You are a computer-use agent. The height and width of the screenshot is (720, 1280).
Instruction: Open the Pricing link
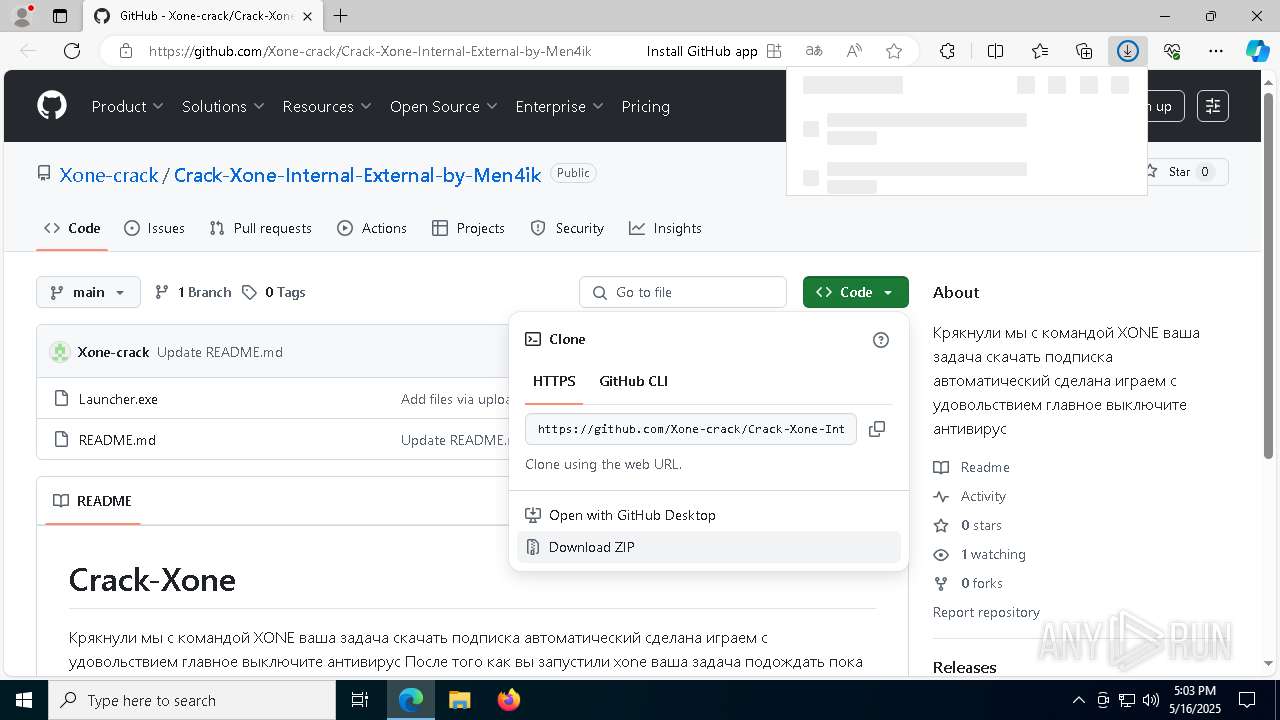coord(646,106)
